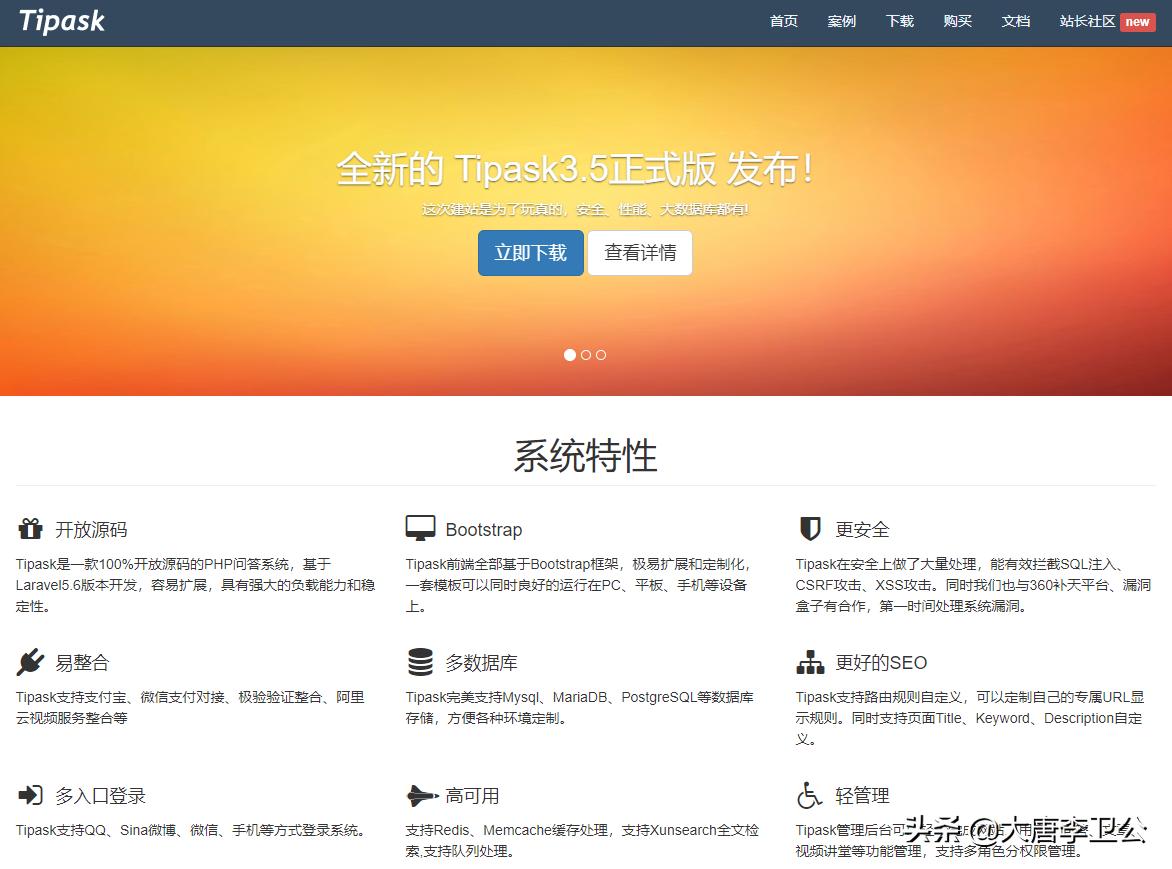Click the banner headline 全新的 Tipask3.5正式版 发布
1172x869 pixels.
[575, 168]
